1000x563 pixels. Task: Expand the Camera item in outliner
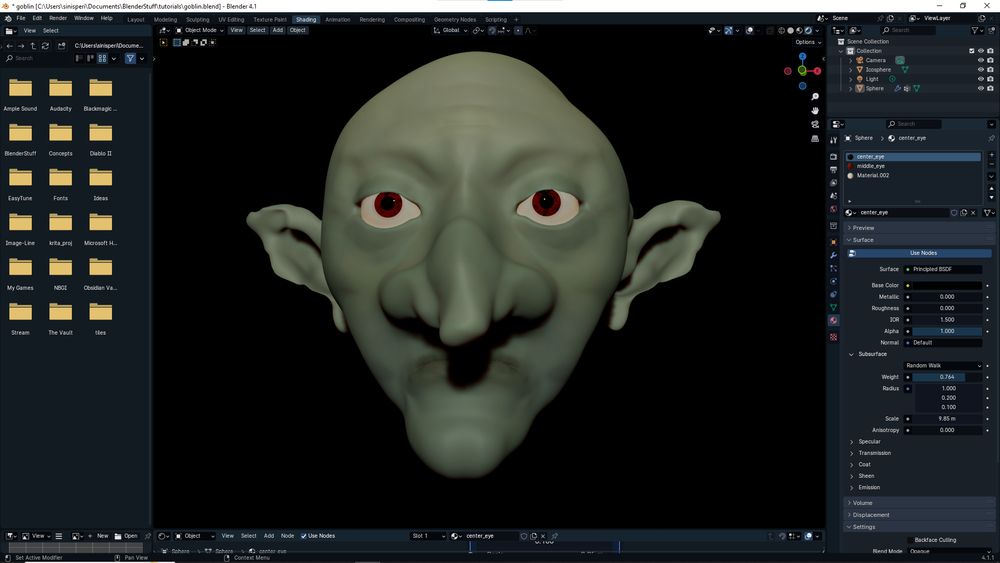pos(850,61)
